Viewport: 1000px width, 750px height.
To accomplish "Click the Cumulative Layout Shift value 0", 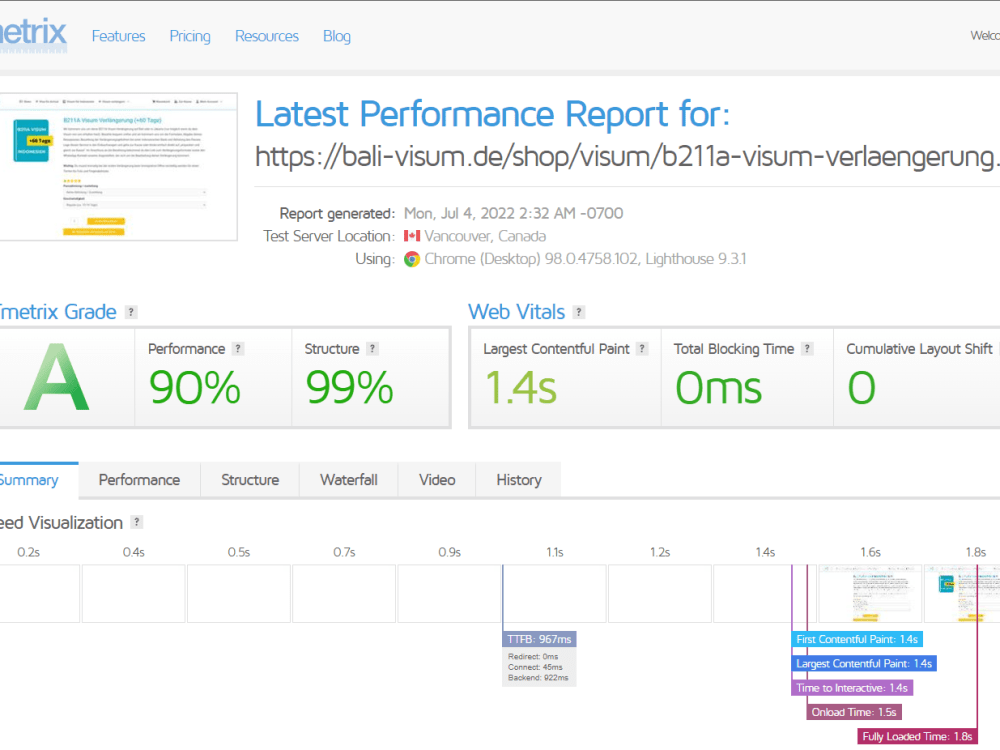I will tap(862, 387).
